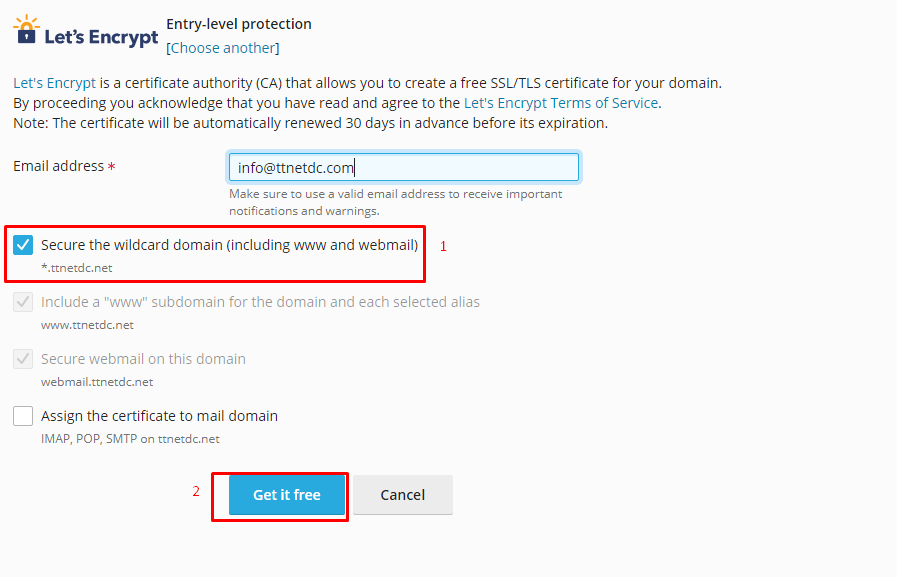Click the IMAP, POP, SMTP description text

130,439
